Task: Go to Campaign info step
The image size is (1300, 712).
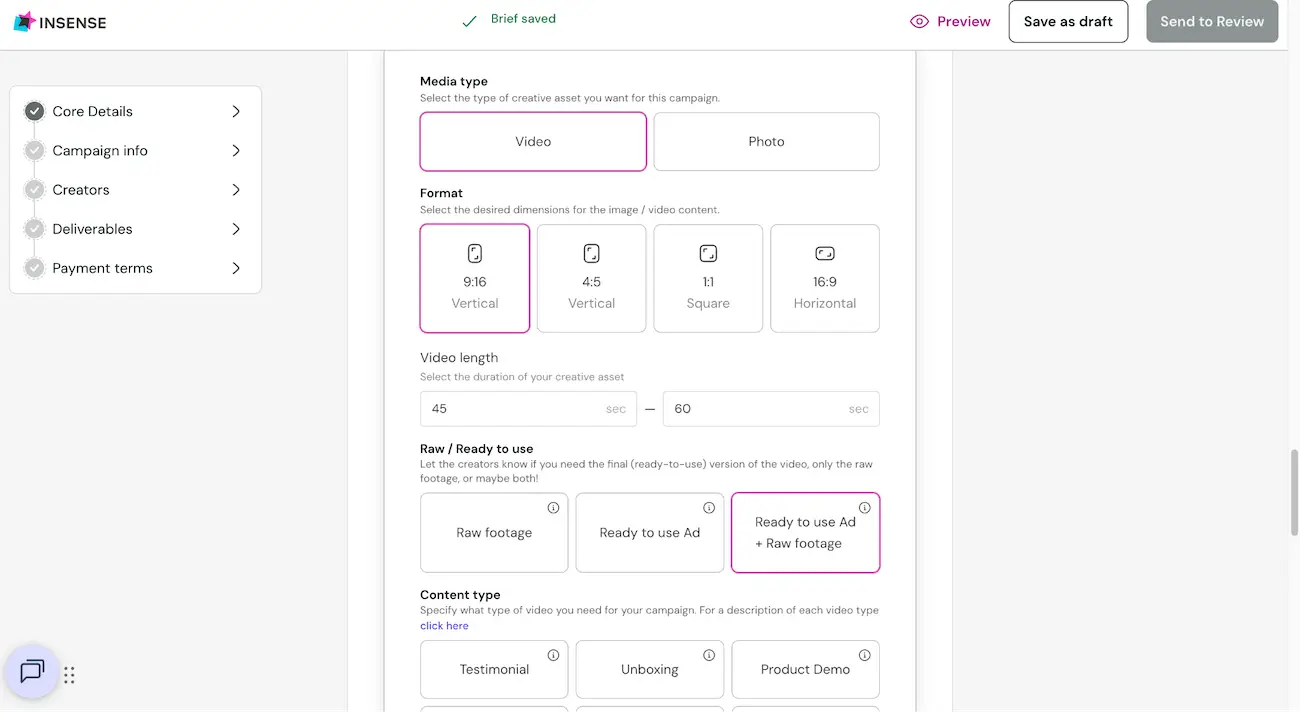Action: pos(100,151)
